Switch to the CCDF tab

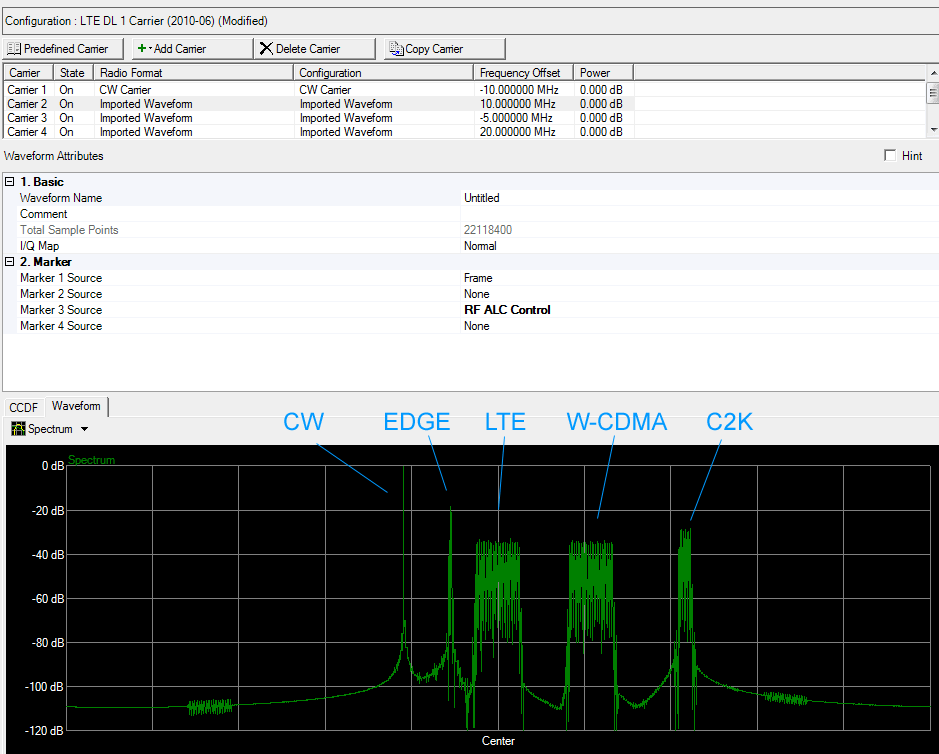coord(23,407)
